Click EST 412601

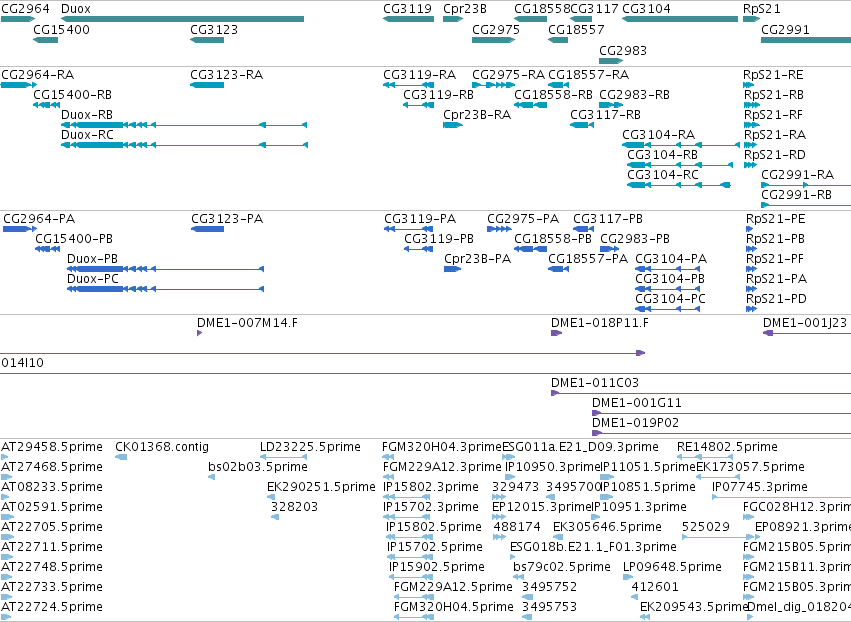click(655, 587)
